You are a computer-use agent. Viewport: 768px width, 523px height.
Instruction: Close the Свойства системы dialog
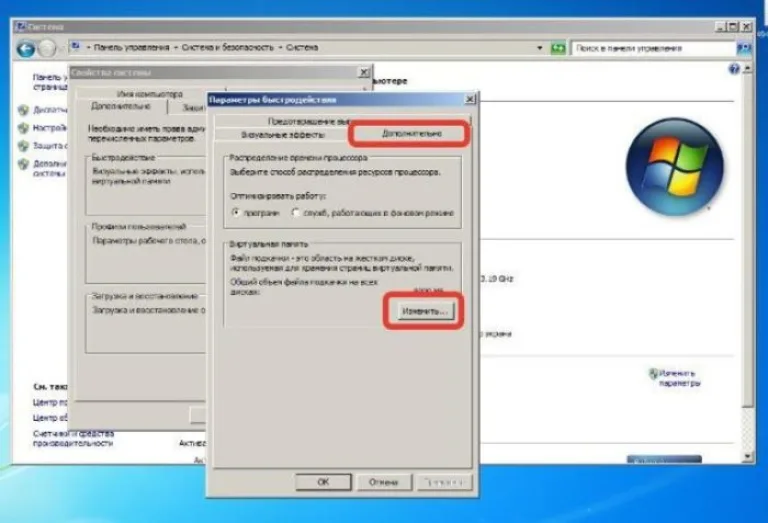point(364,72)
